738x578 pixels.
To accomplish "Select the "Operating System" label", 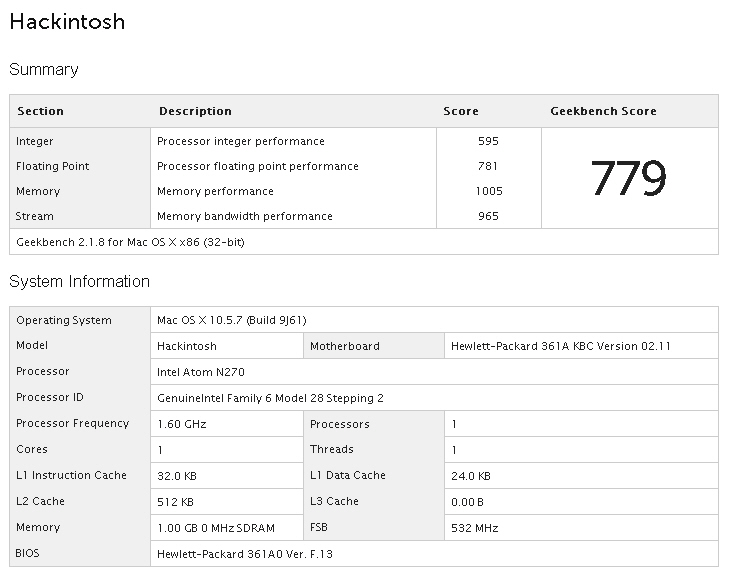I will 64,320.
